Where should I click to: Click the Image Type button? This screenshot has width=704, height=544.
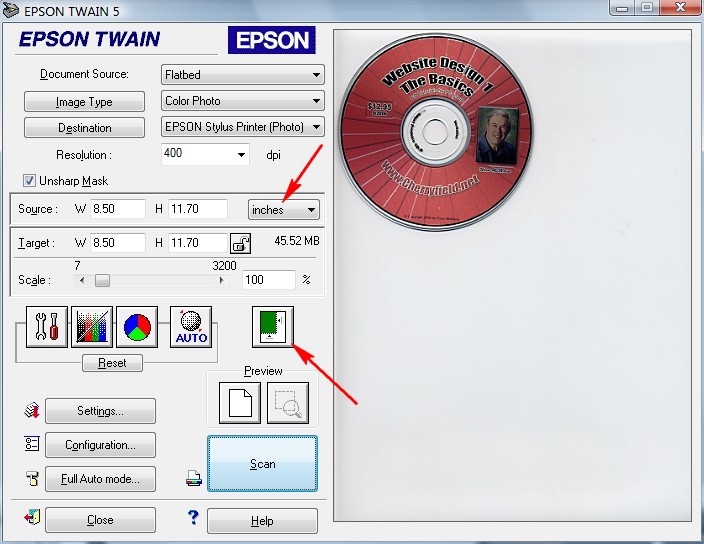point(84,102)
